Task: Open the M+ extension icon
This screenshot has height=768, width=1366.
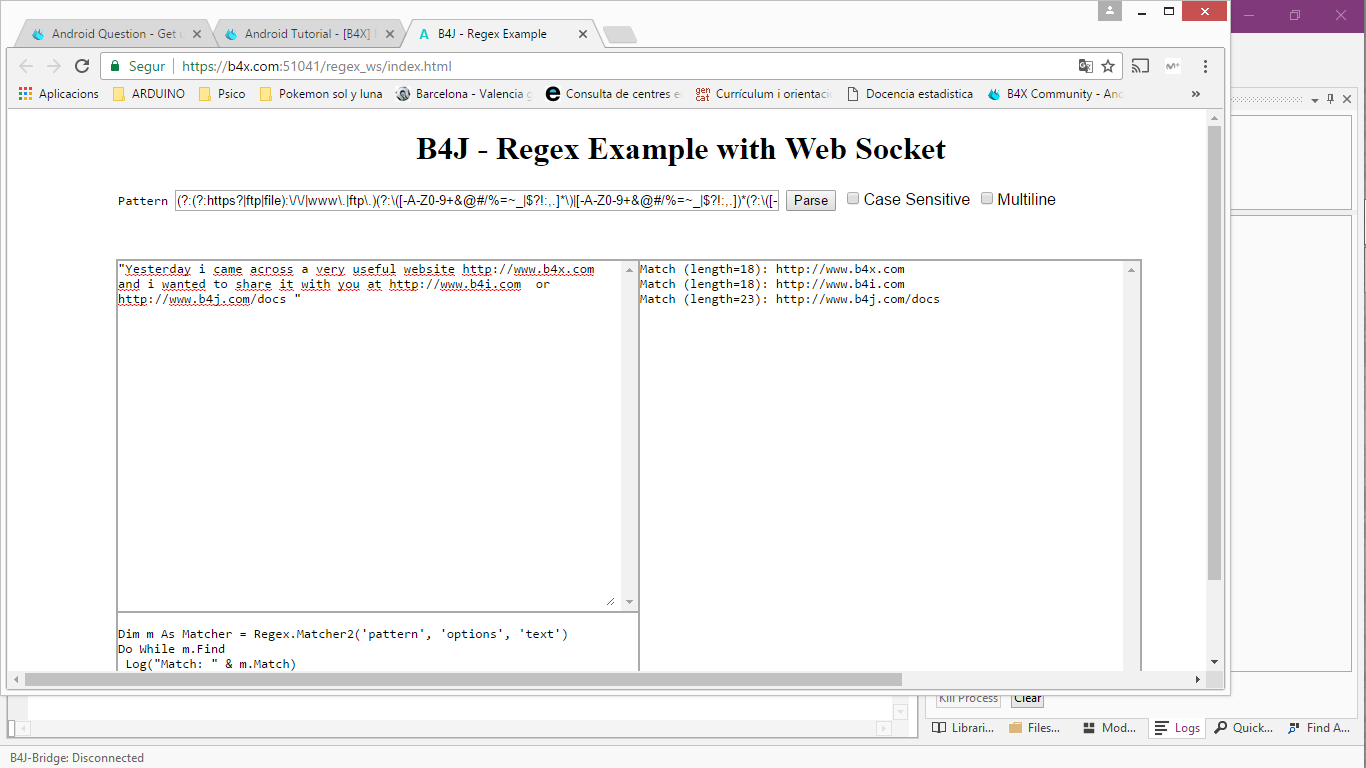Action: 1173,66
